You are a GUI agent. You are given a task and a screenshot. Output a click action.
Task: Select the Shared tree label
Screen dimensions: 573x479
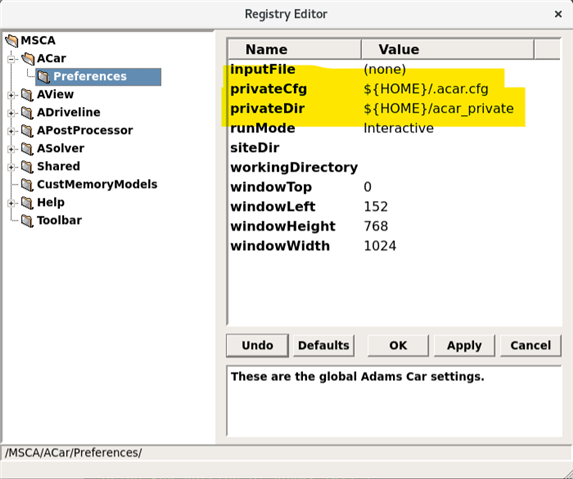[x=58, y=166]
